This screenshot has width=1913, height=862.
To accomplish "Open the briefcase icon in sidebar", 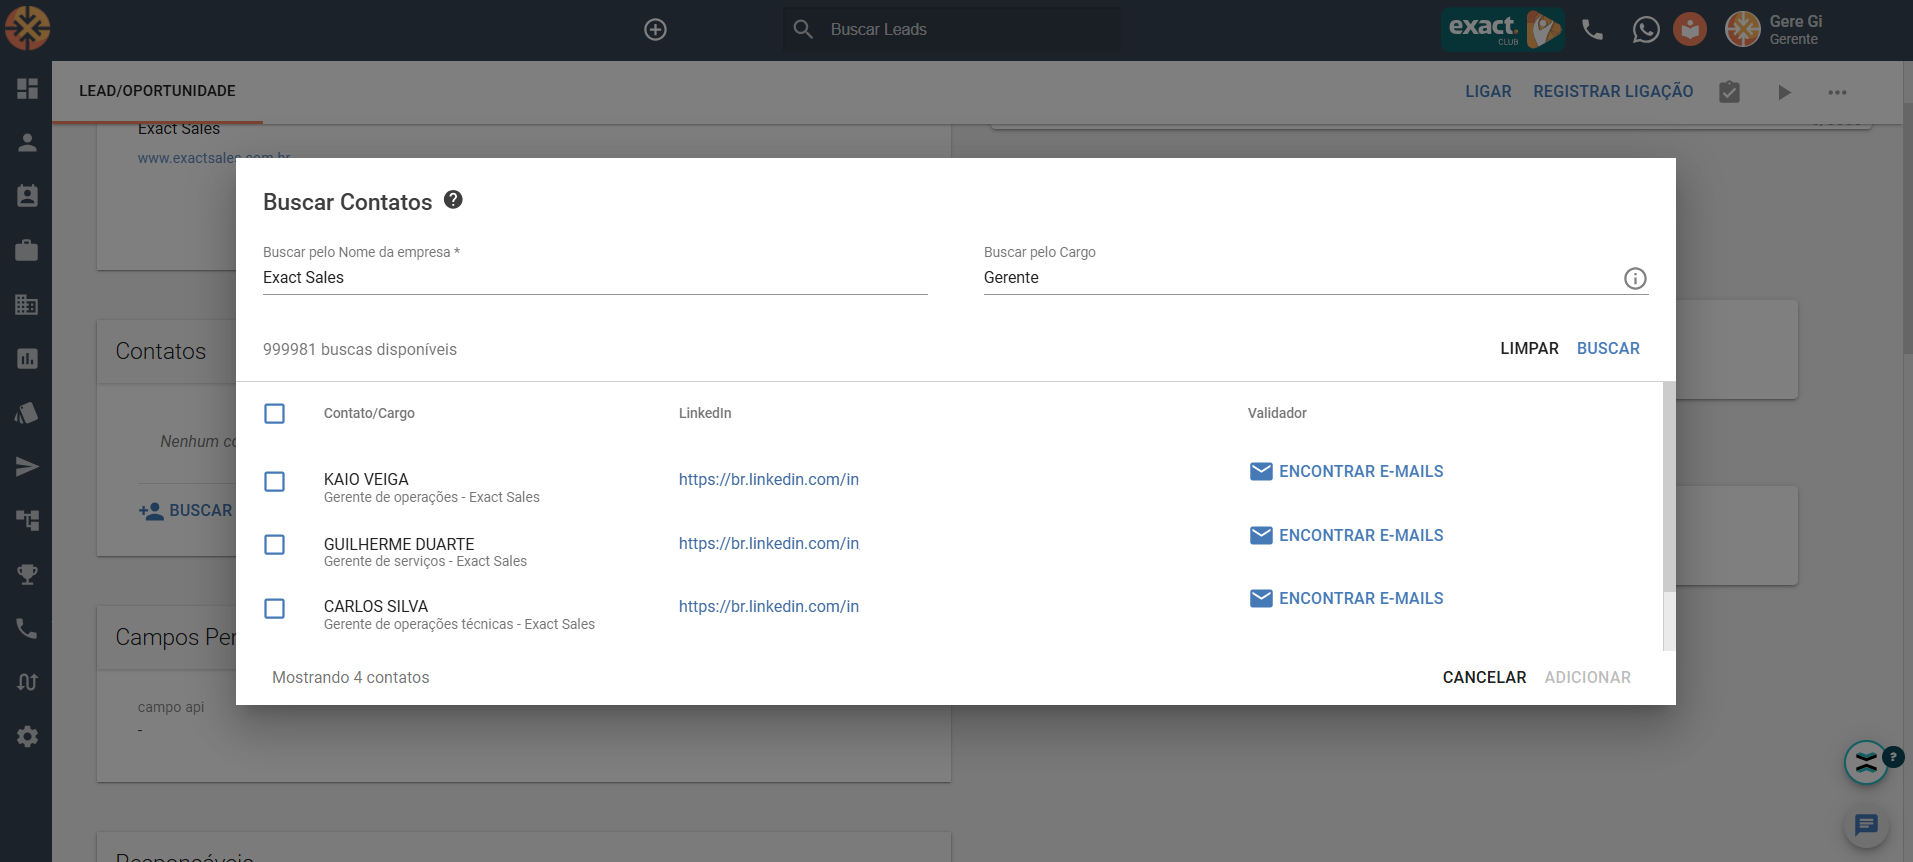I will [27, 250].
